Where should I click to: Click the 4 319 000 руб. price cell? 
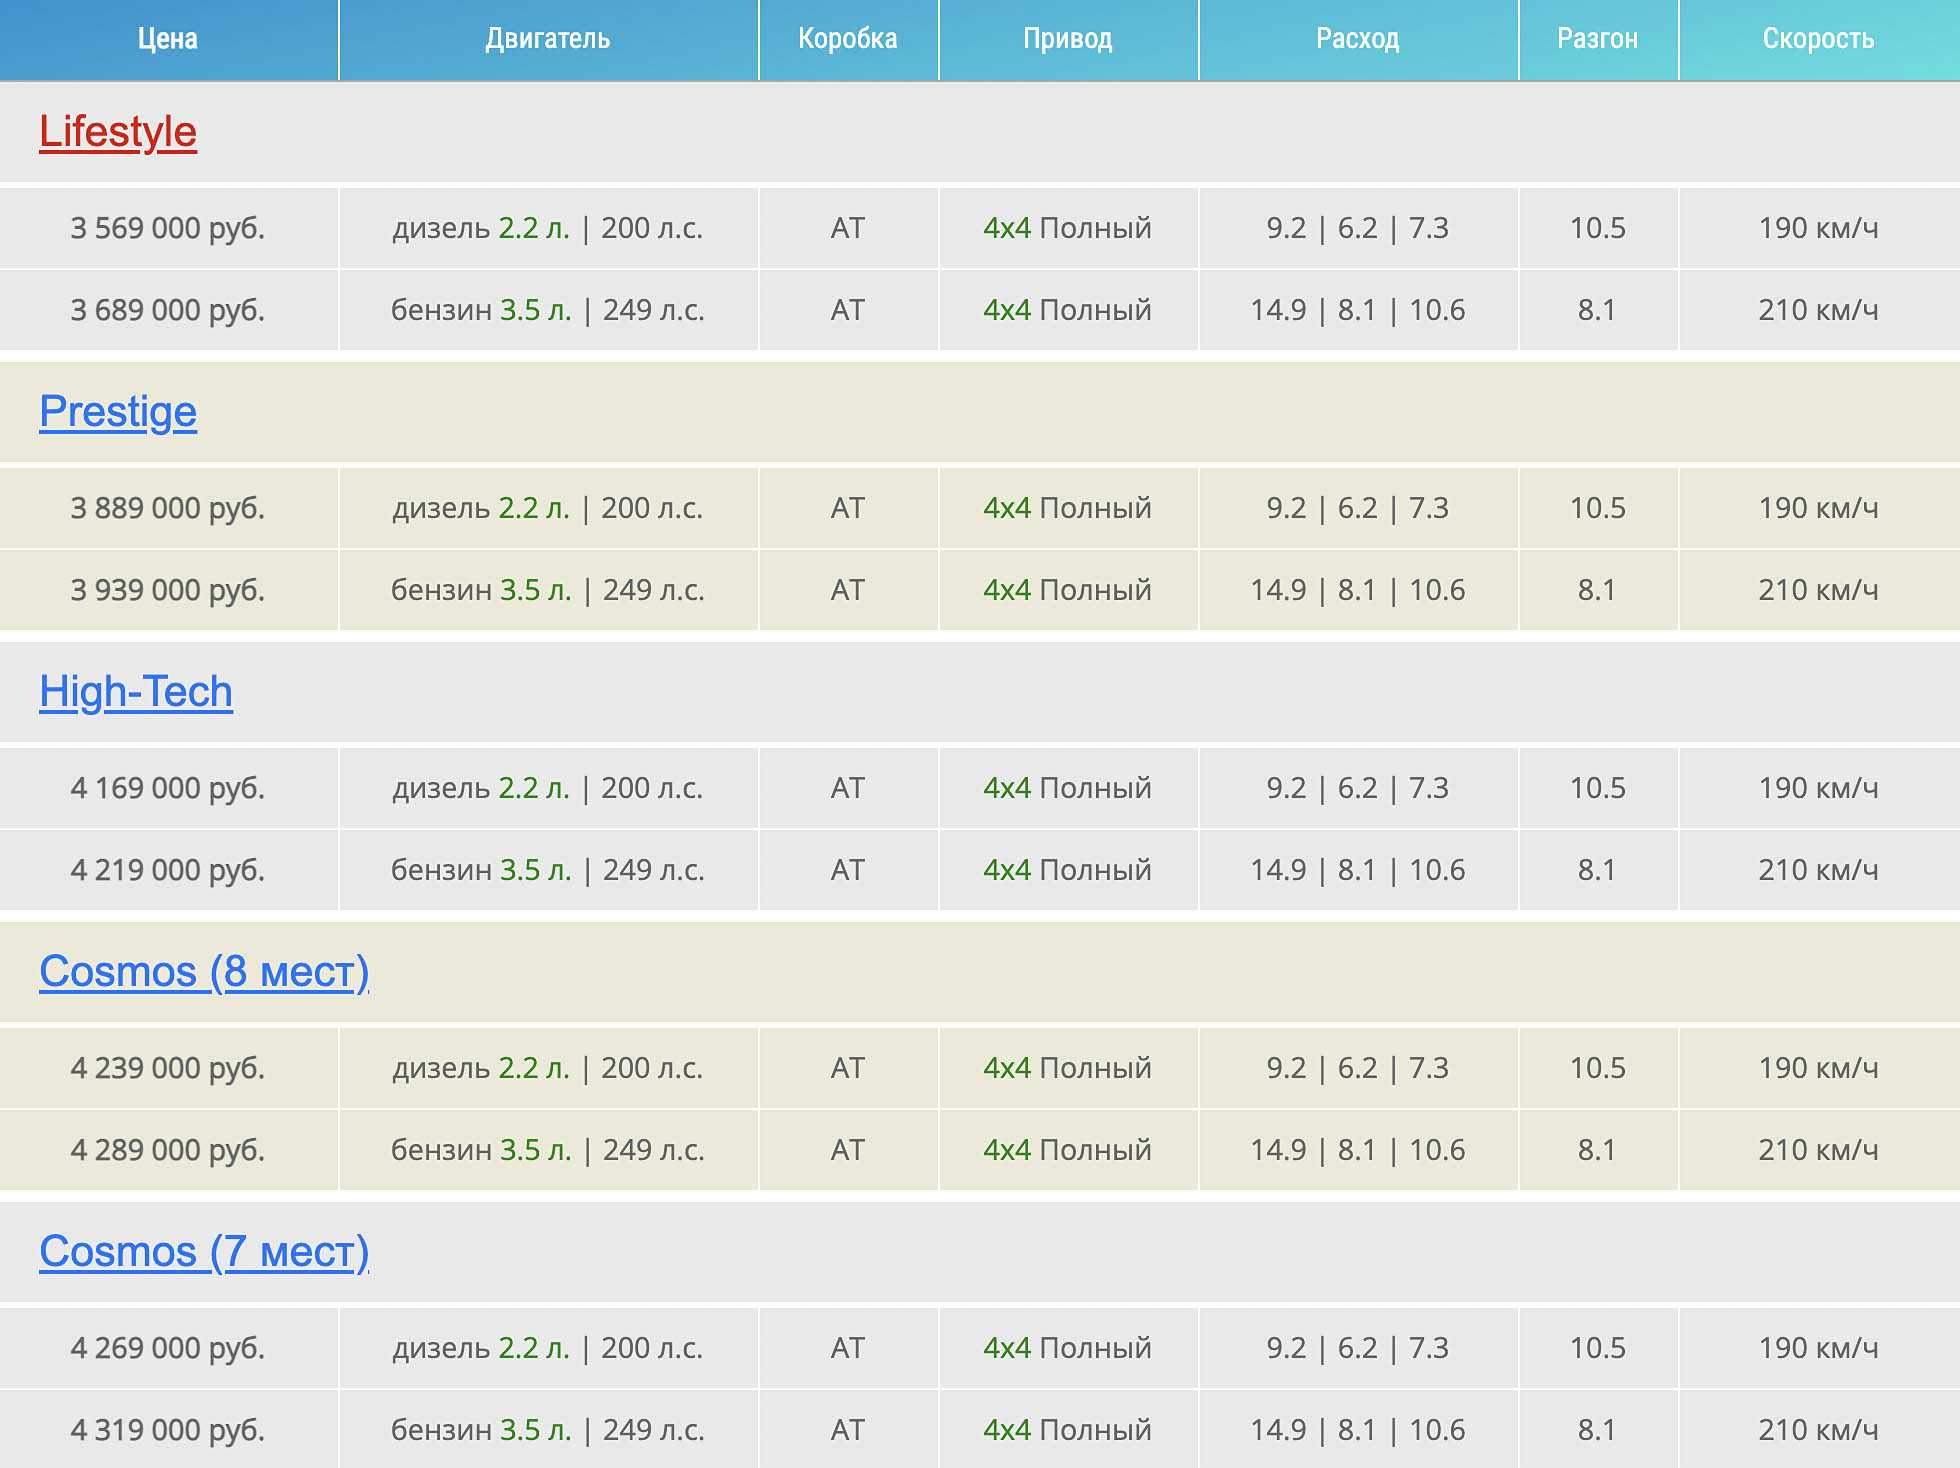[168, 1430]
